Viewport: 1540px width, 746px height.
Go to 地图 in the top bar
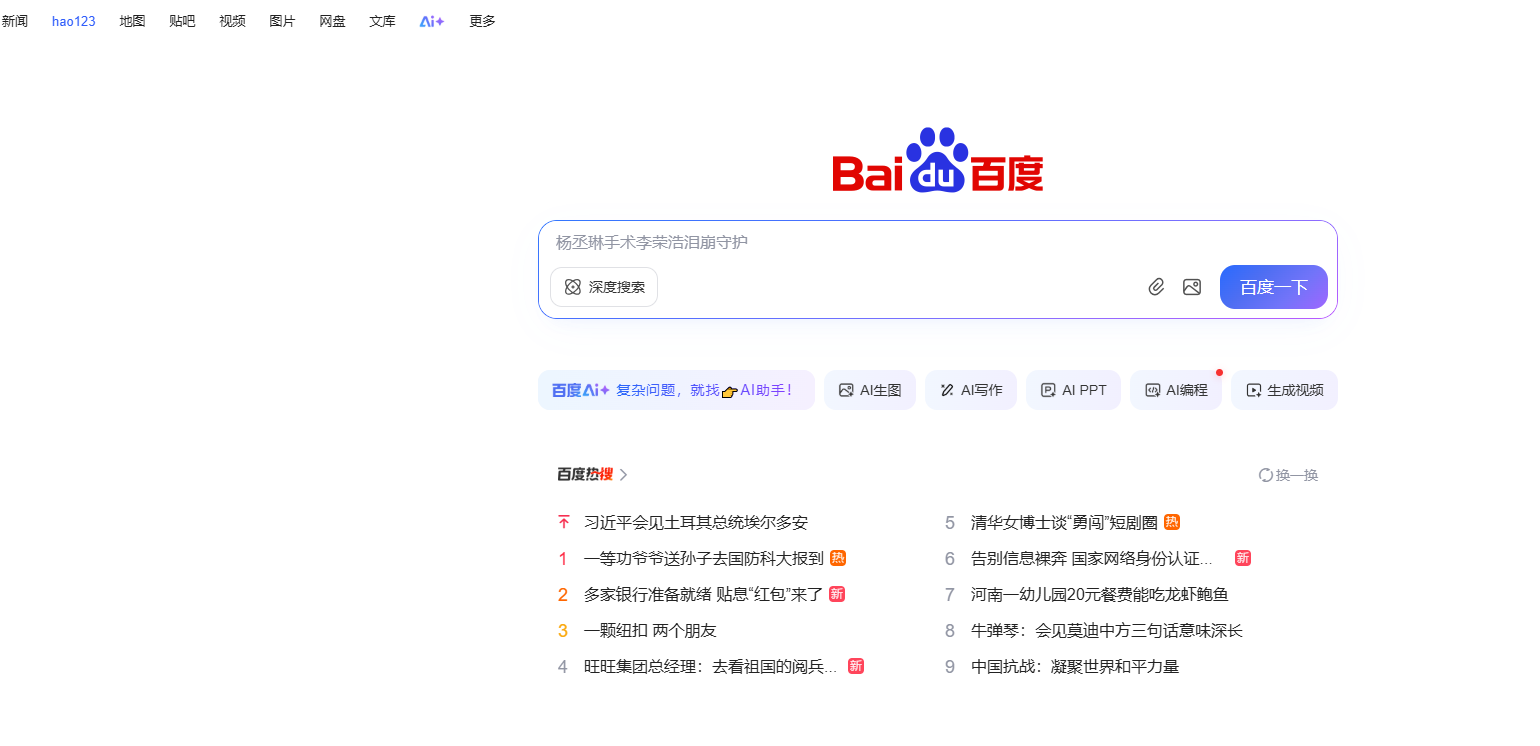(x=132, y=21)
